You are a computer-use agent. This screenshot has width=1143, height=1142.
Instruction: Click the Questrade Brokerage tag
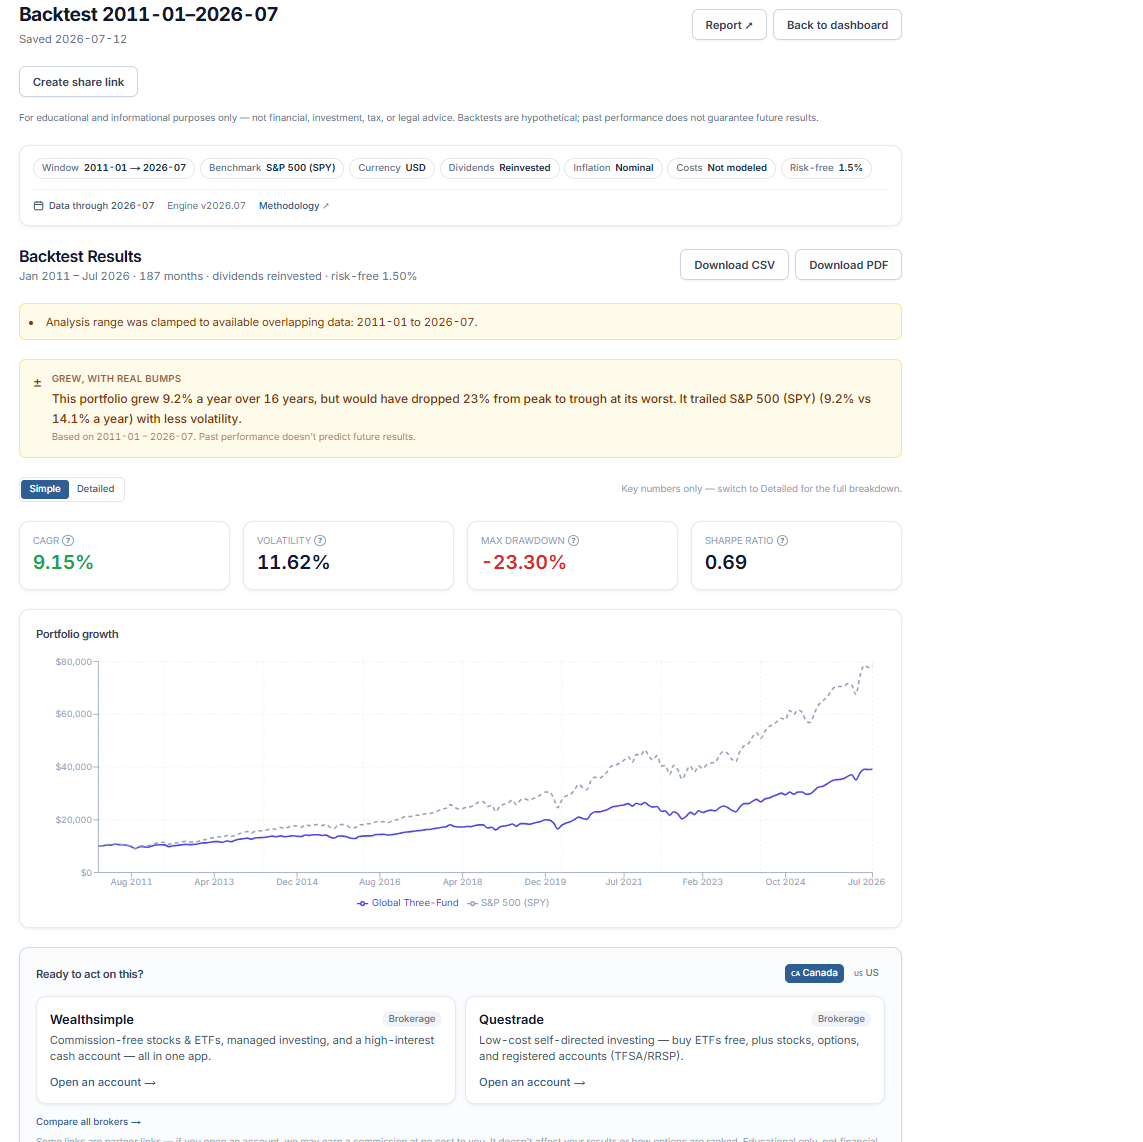[x=841, y=1019]
